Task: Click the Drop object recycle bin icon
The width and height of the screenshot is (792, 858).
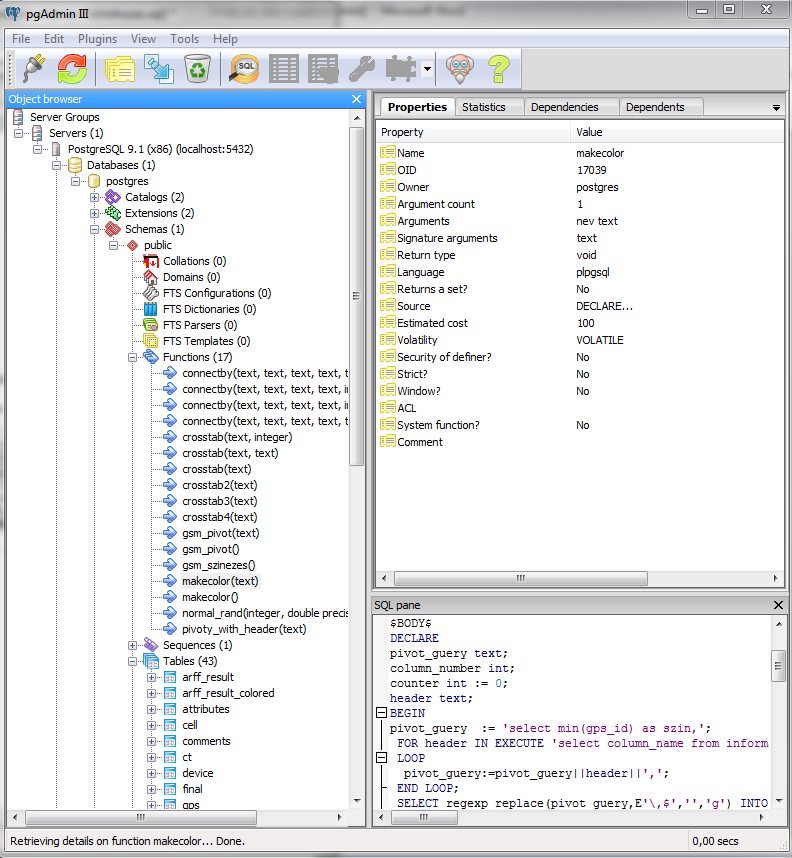Action: coord(197,69)
